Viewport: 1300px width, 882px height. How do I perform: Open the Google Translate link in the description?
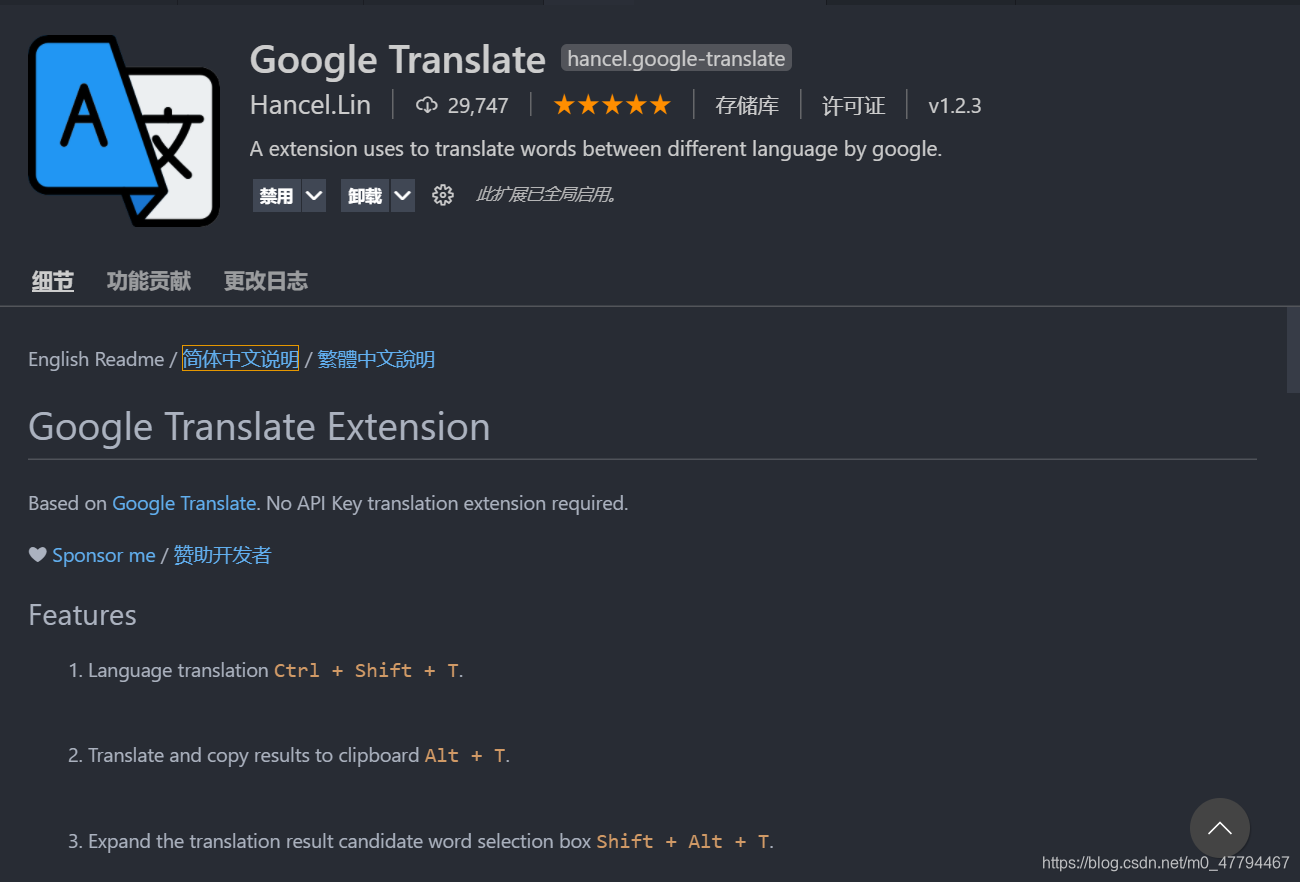point(184,503)
